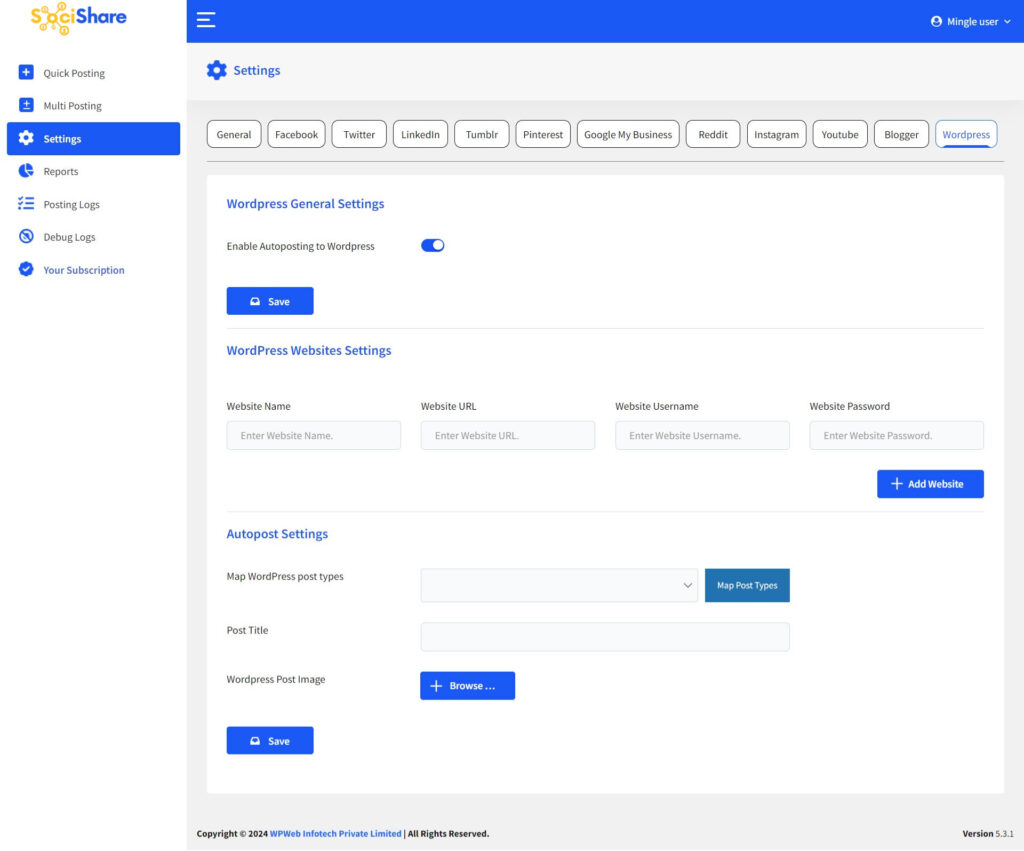Screen dimensions: 1024x851
Task: Click the Mingle user account name
Action: click(972, 22)
